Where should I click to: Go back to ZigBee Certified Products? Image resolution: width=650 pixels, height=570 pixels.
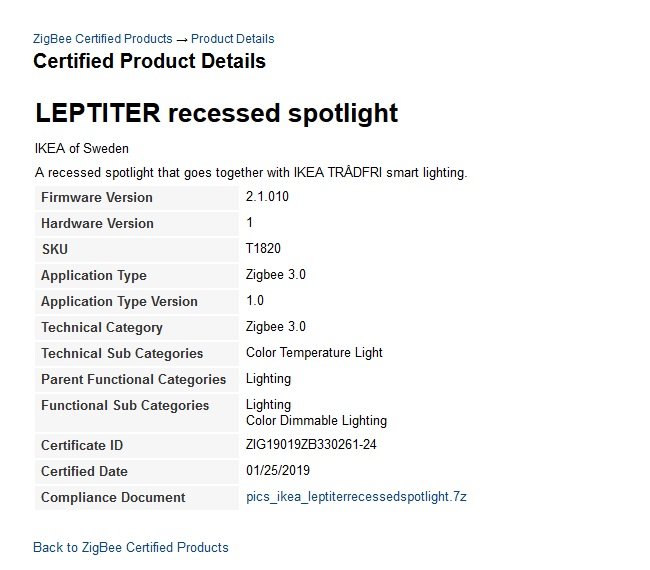click(131, 547)
